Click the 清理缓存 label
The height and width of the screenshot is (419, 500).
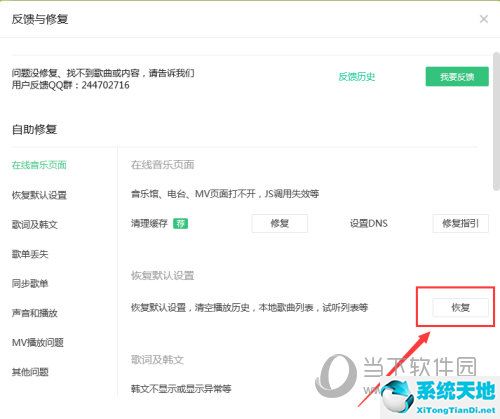click(149, 223)
